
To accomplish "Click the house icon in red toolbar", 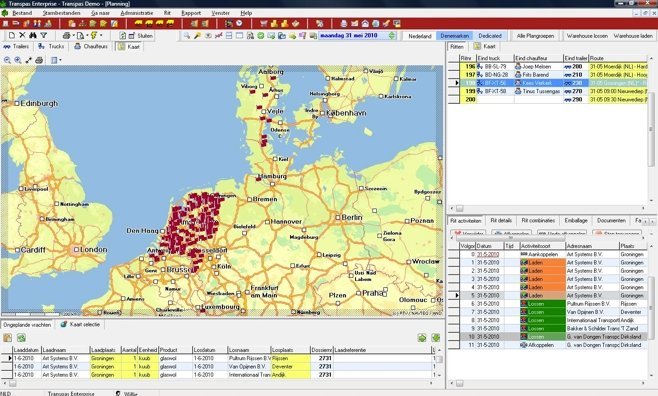I will (365, 23).
